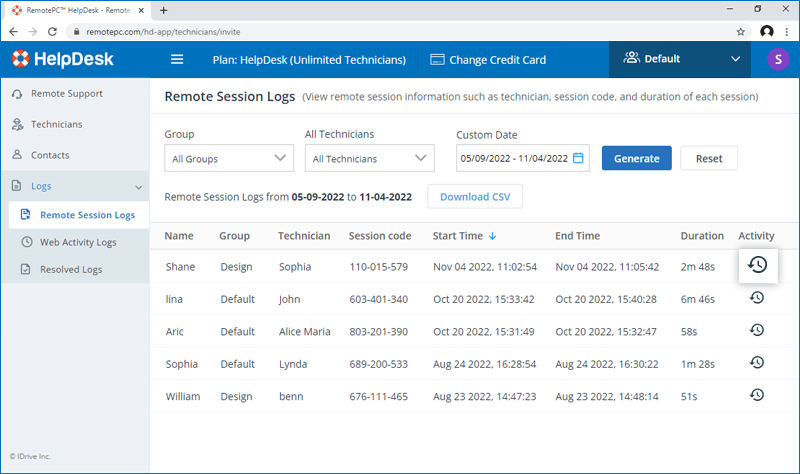Sort by the Technician column header
The height and width of the screenshot is (474, 800).
point(304,236)
